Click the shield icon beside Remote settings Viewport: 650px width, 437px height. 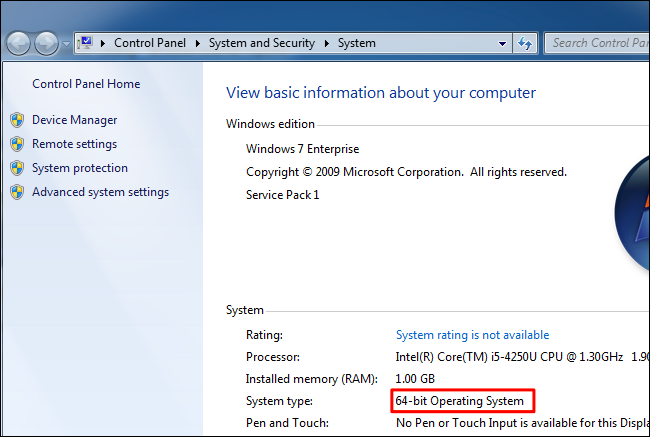[x=17, y=144]
